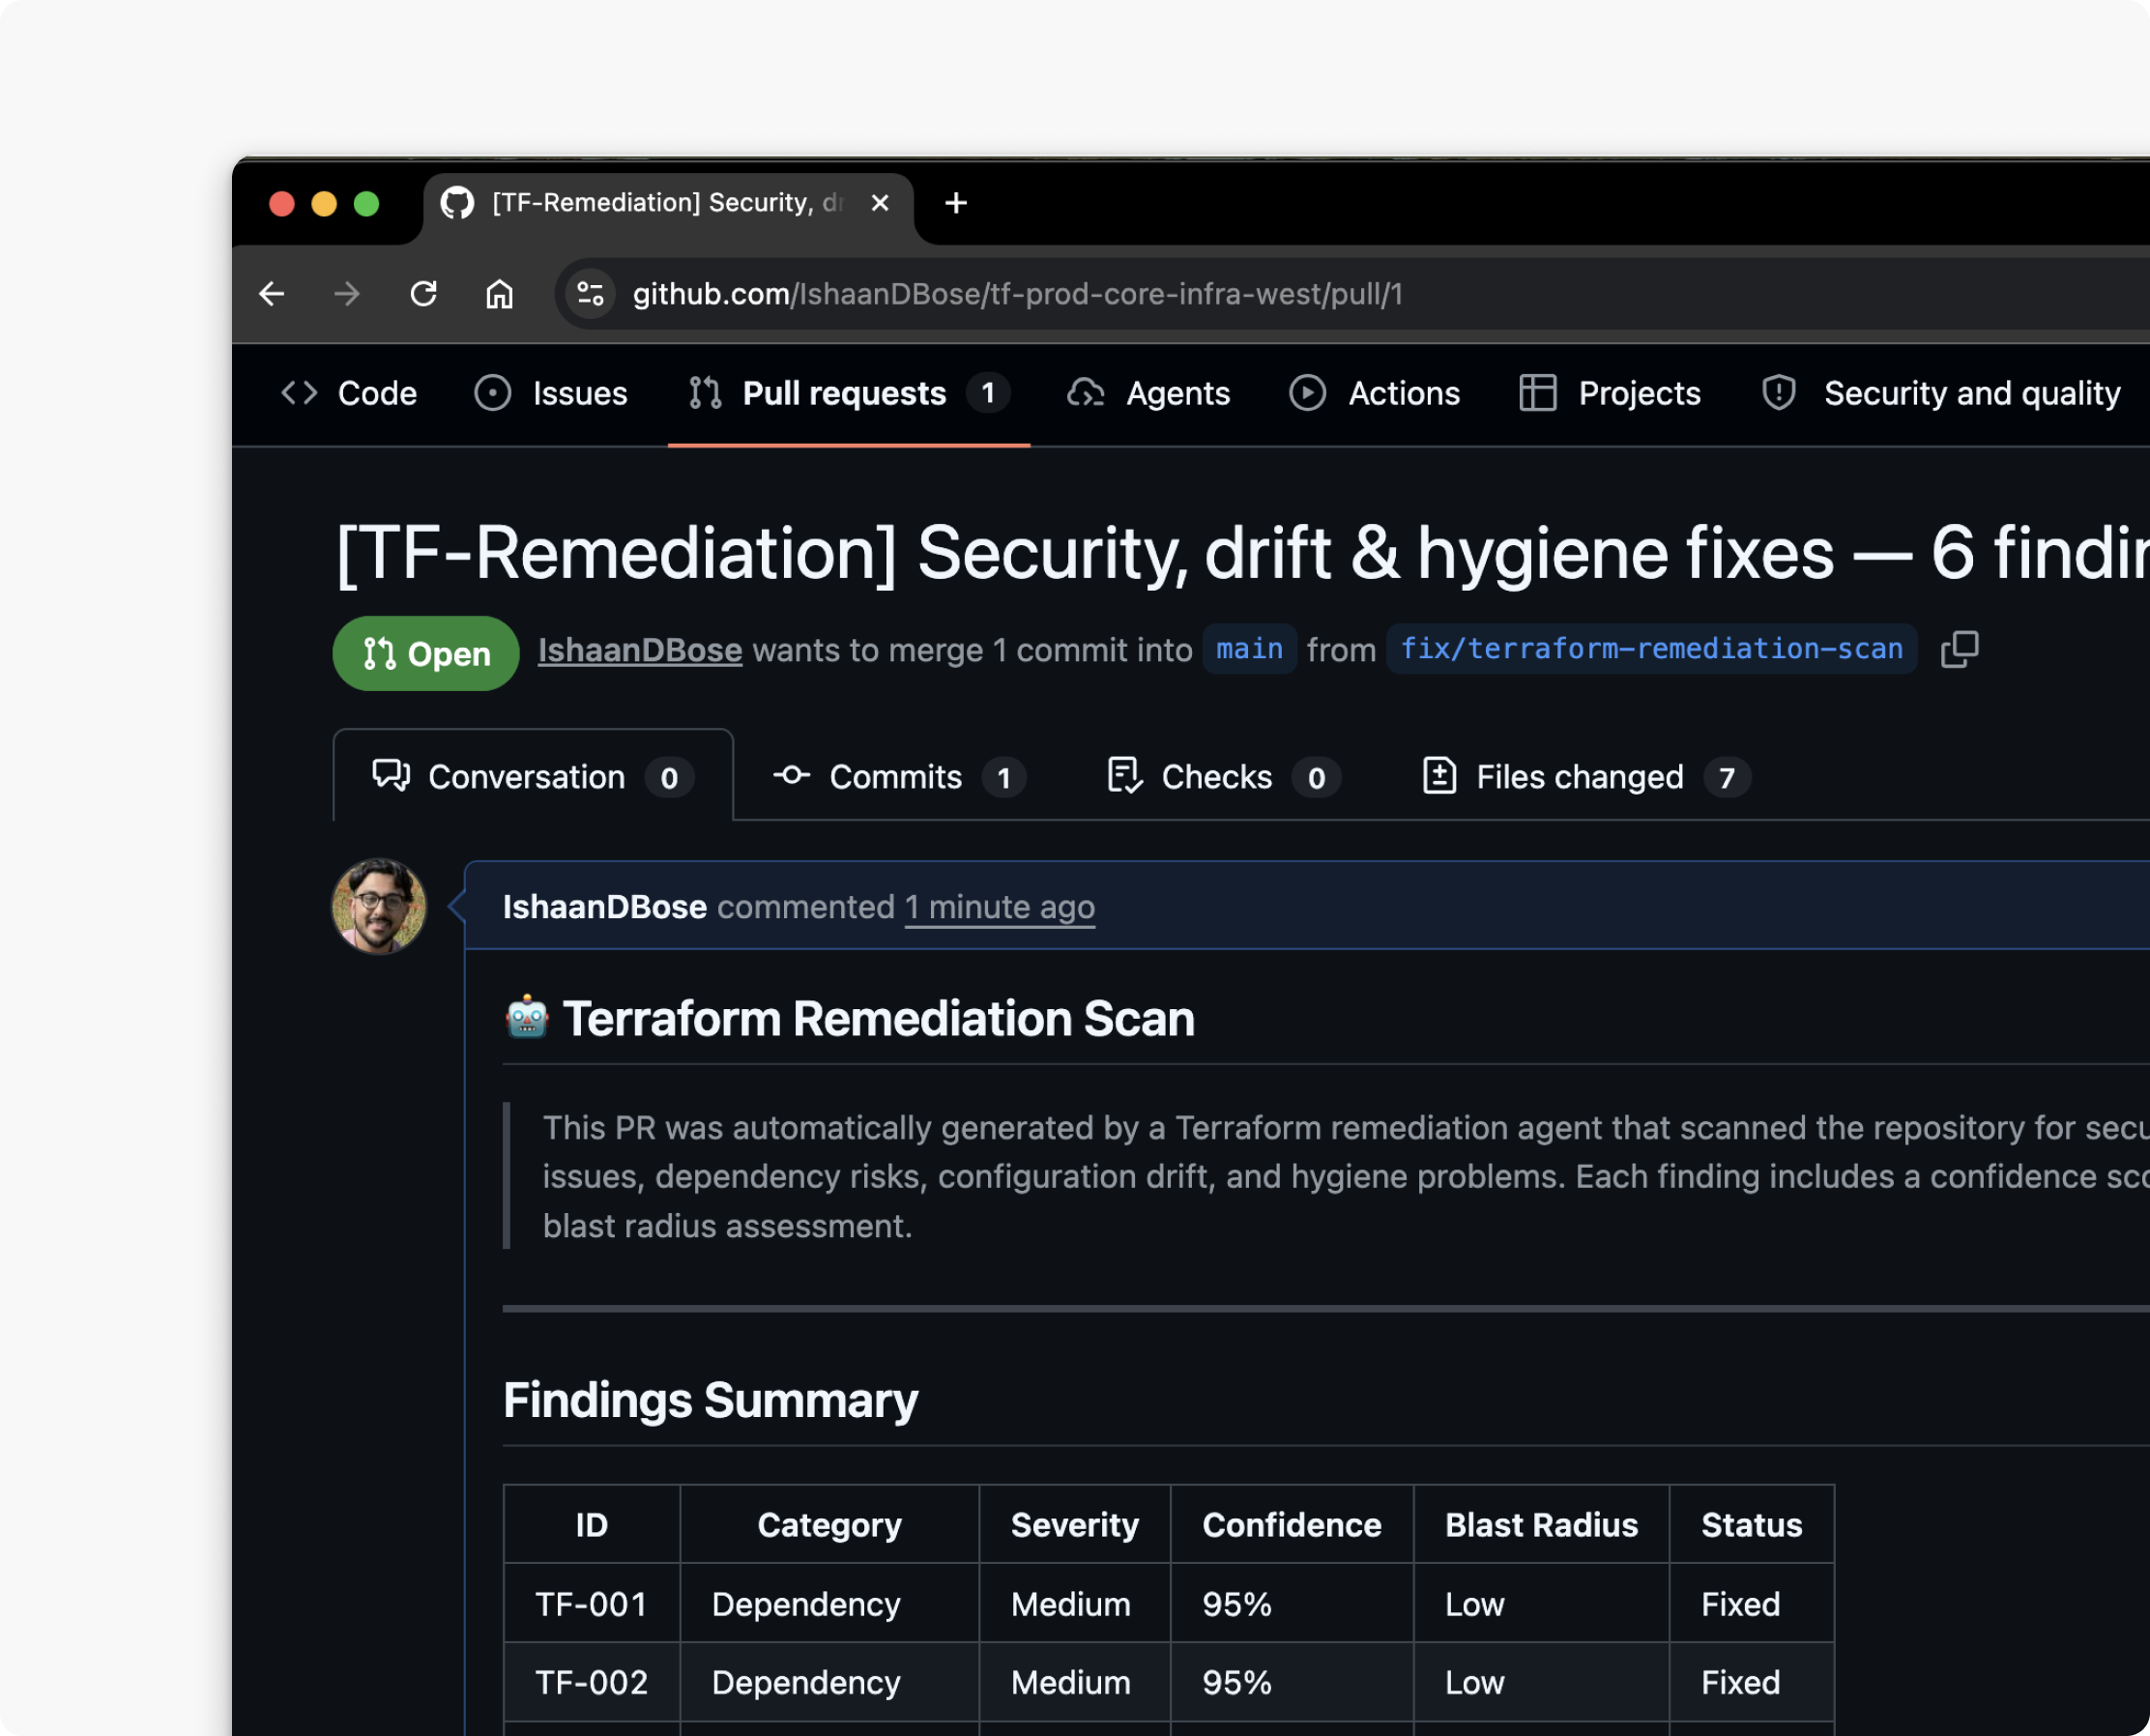
Task: Click the Projects panel icon
Action: 1538,393
